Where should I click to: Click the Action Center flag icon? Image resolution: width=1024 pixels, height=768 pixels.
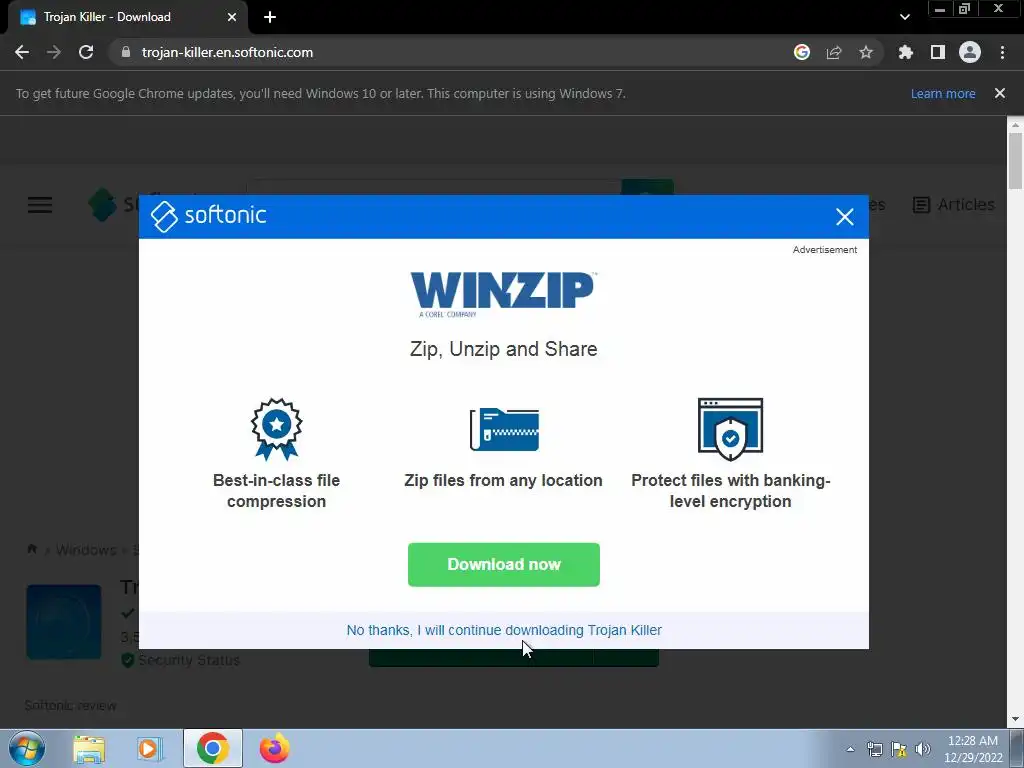[899, 749]
